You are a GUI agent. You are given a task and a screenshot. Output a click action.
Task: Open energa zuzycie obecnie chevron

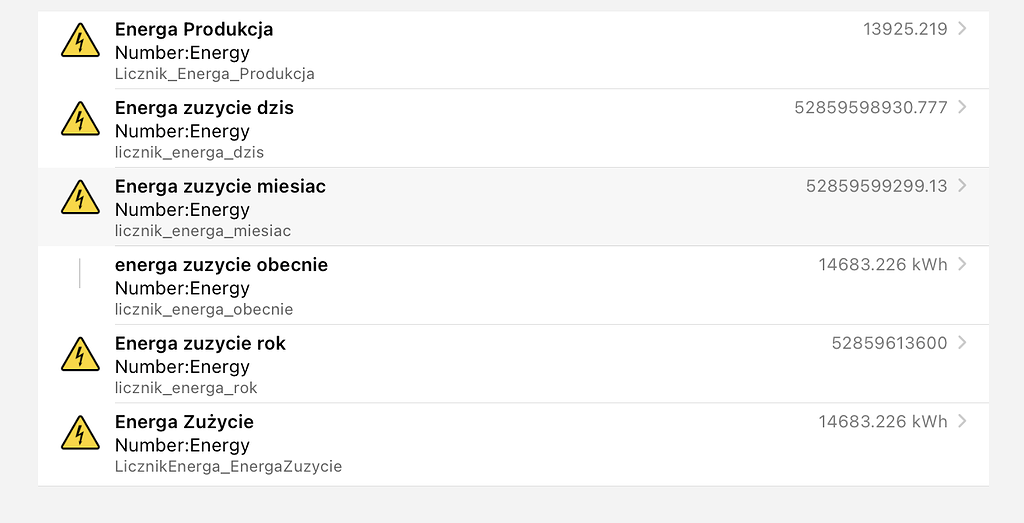[962, 264]
